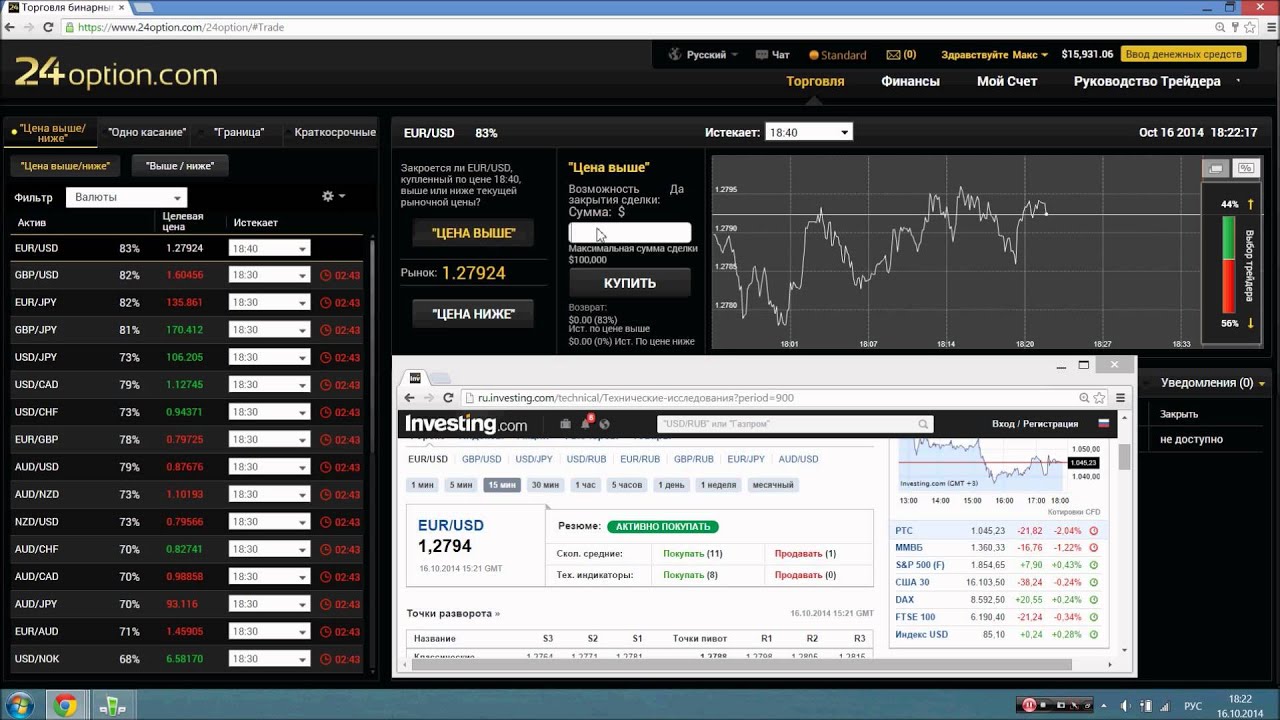Open Chrome from the Windows taskbar
Image resolution: width=1280 pixels, height=720 pixels.
(66, 705)
